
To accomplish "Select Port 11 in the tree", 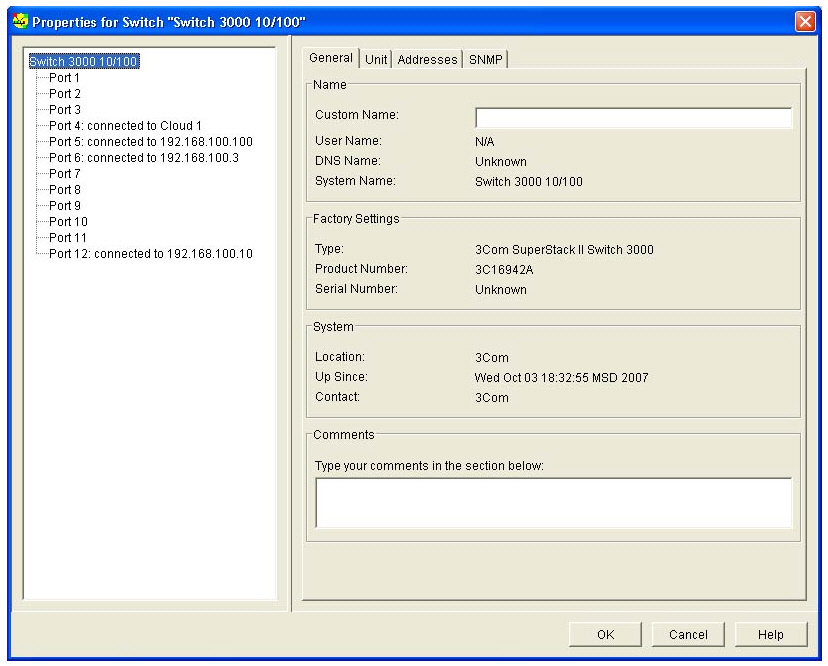I will pyautogui.click(x=68, y=238).
